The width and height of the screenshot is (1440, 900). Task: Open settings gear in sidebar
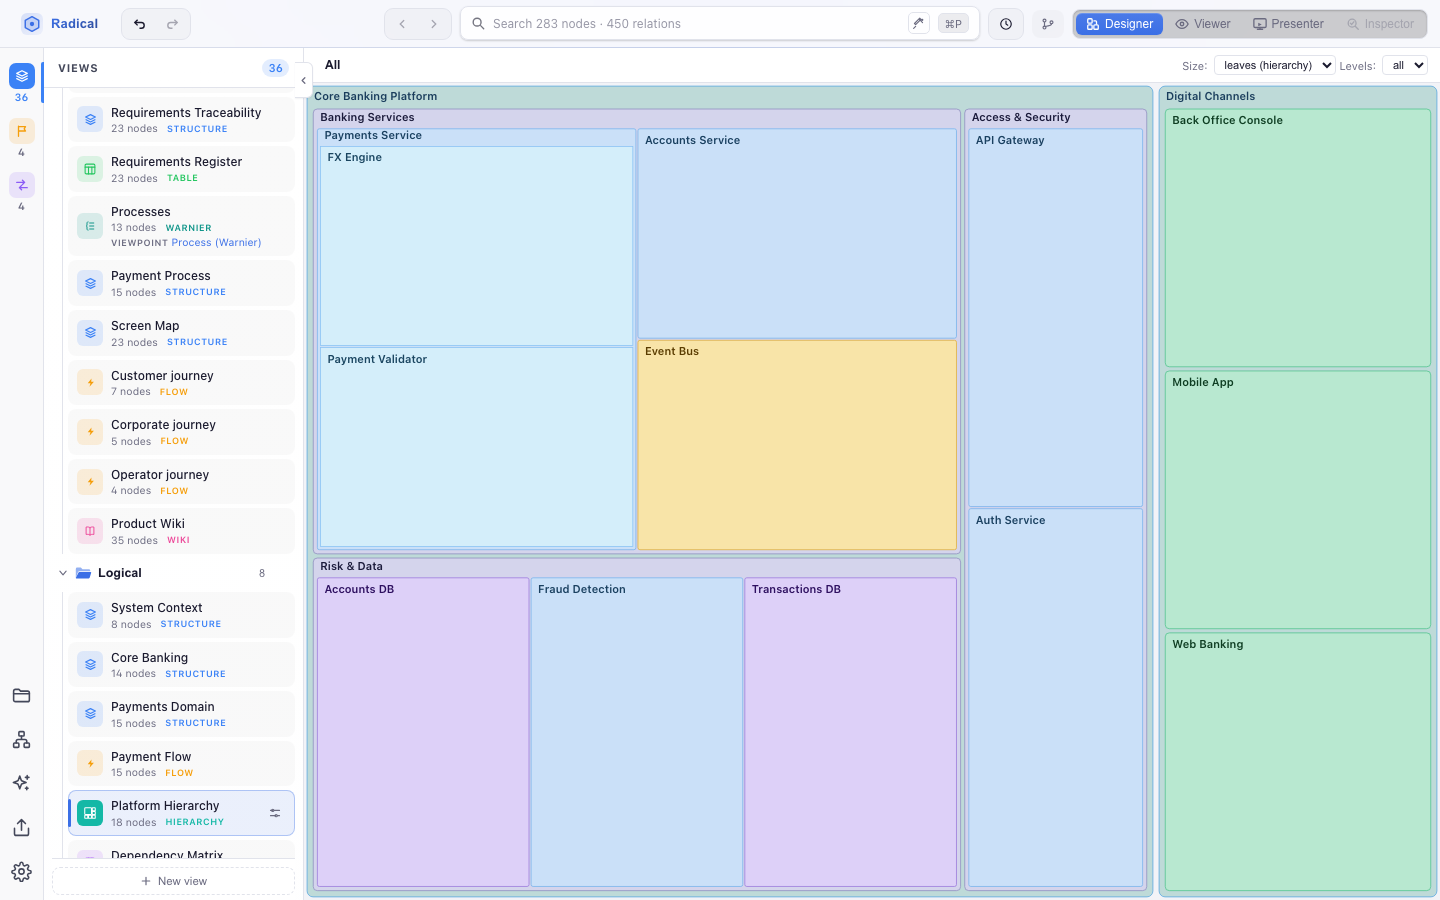[22, 872]
